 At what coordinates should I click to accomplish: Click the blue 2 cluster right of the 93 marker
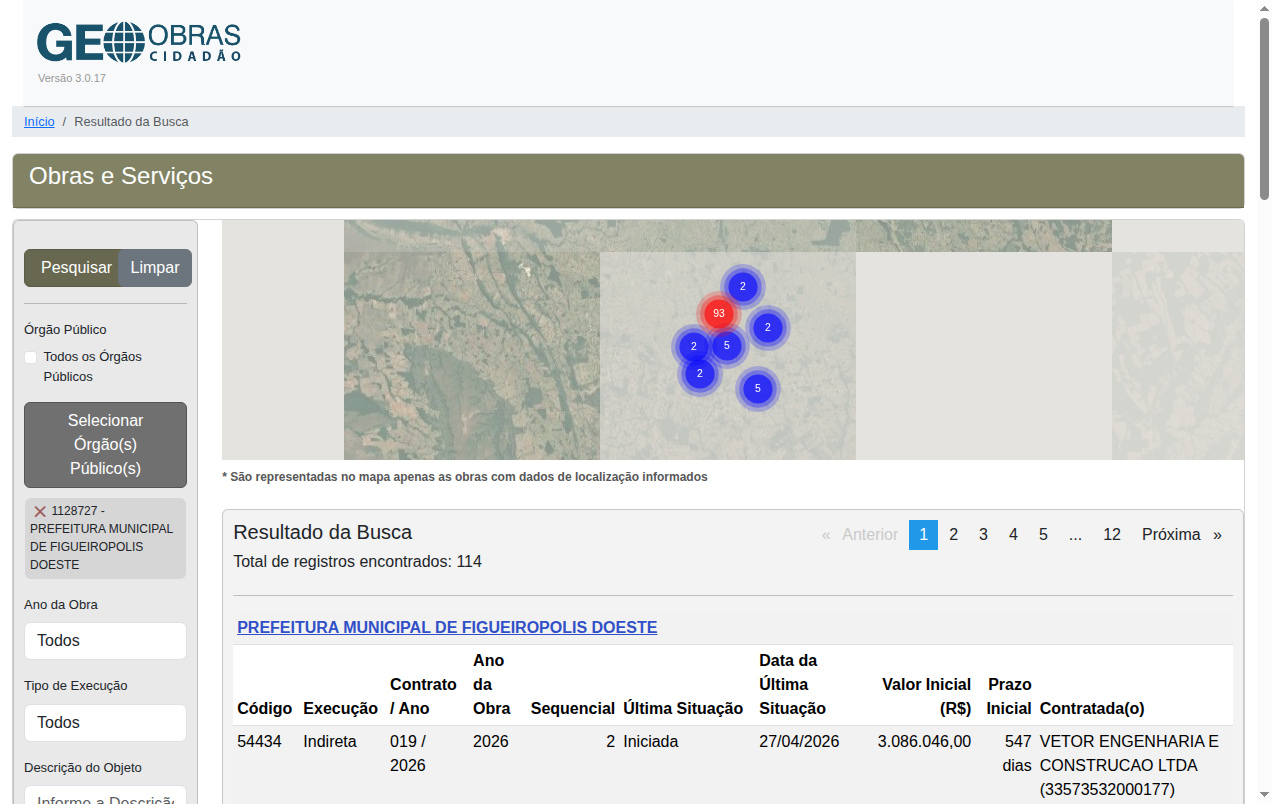tap(767, 327)
